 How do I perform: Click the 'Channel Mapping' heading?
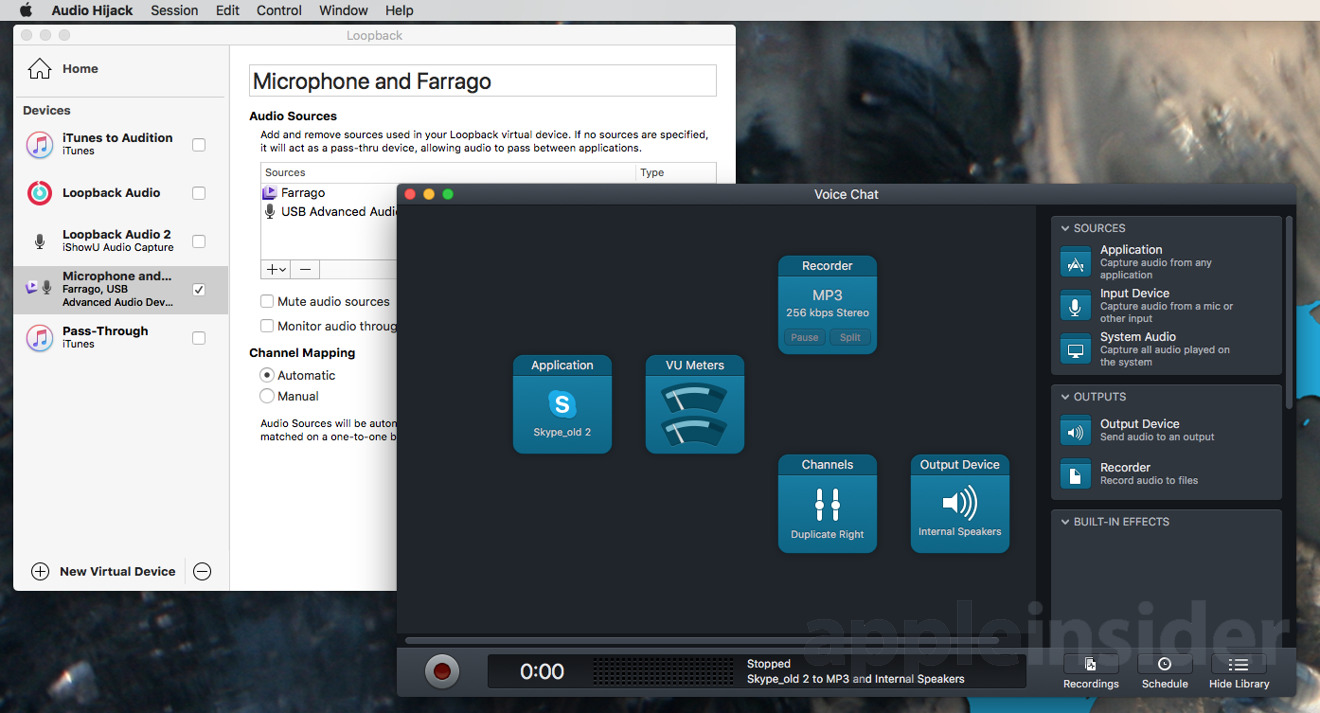point(302,353)
